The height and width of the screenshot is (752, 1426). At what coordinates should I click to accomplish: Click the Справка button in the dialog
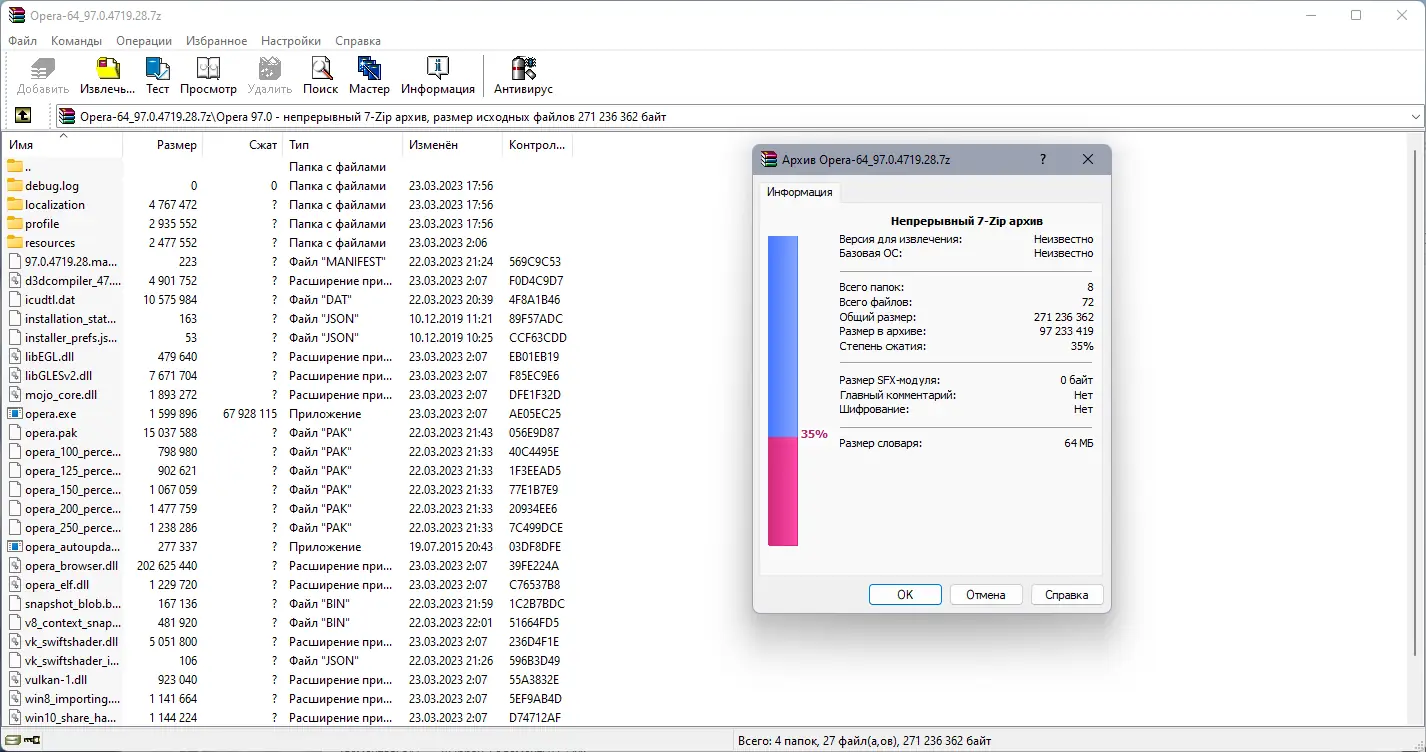[1066, 594]
